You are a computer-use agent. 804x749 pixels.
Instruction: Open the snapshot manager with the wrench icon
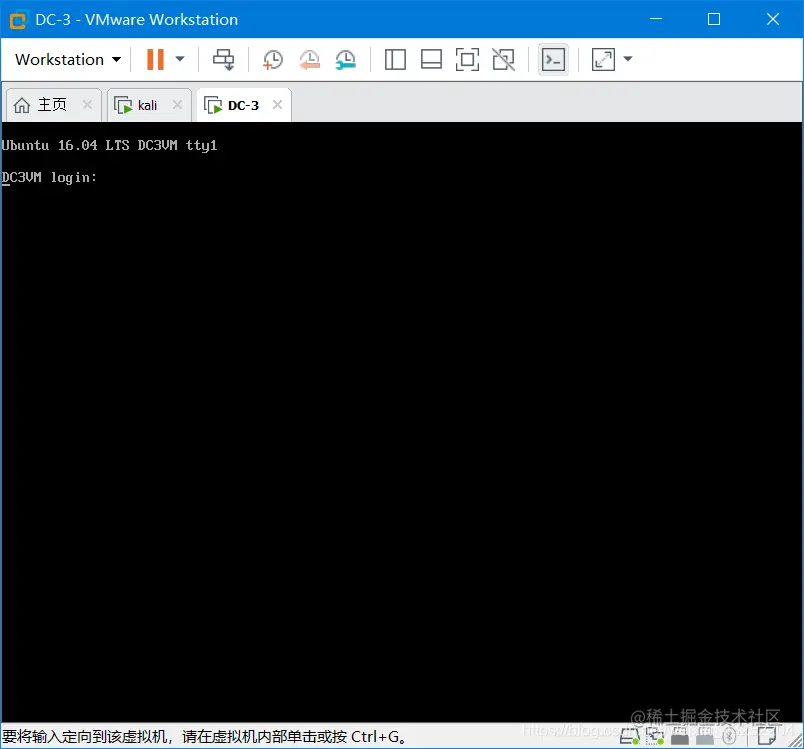(346, 59)
